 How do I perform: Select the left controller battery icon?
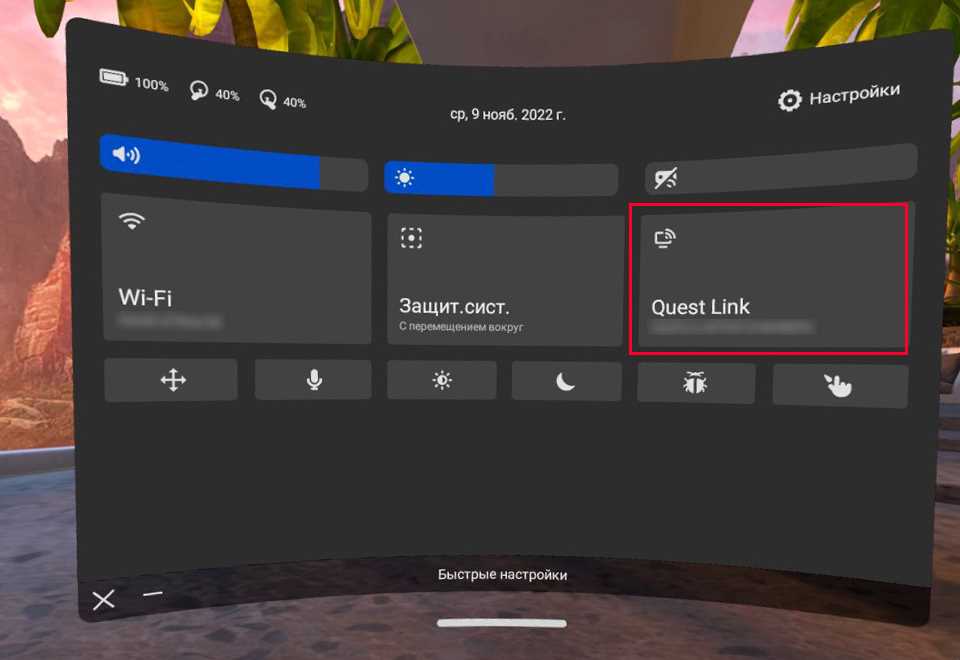coord(198,90)
